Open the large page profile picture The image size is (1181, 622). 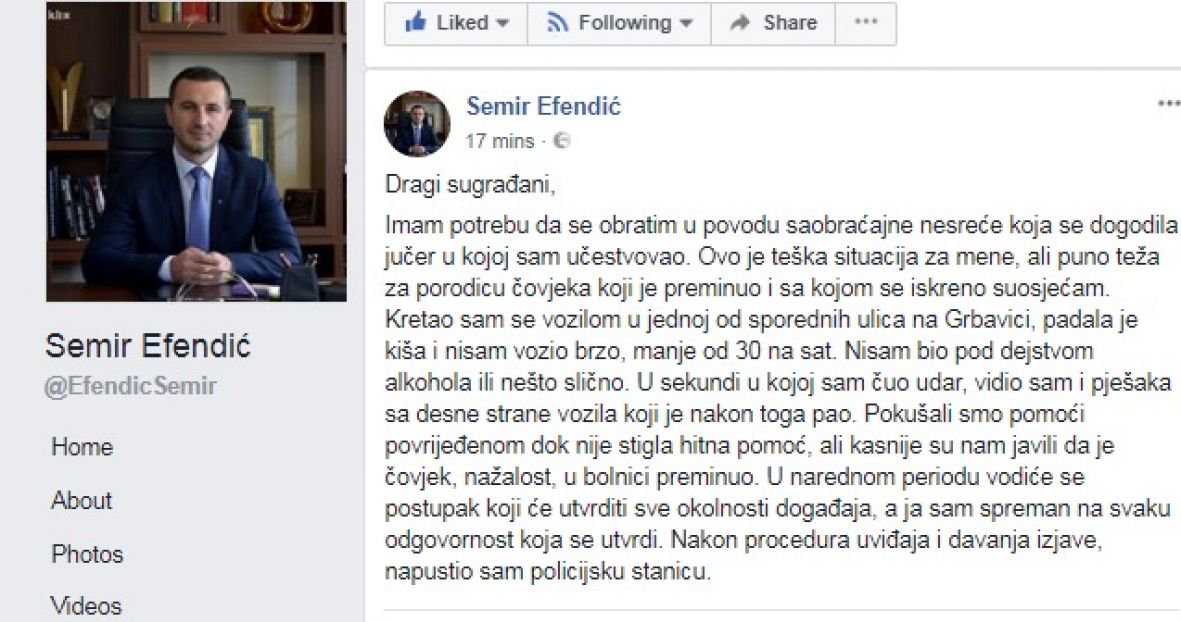[197, 151]
